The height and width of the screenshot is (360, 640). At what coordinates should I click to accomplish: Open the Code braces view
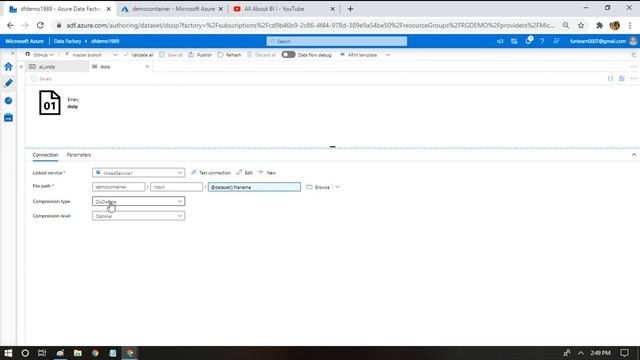tap(610, 78)
